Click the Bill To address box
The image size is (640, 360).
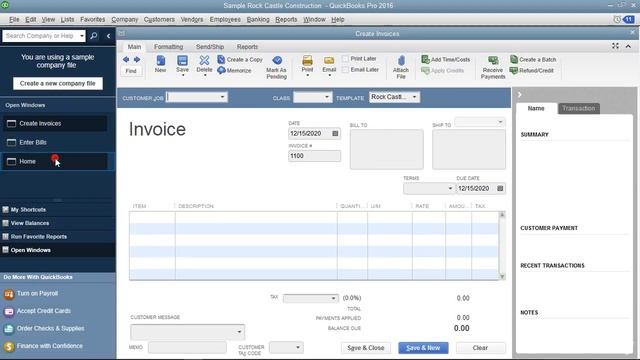(x=387, y=149)
